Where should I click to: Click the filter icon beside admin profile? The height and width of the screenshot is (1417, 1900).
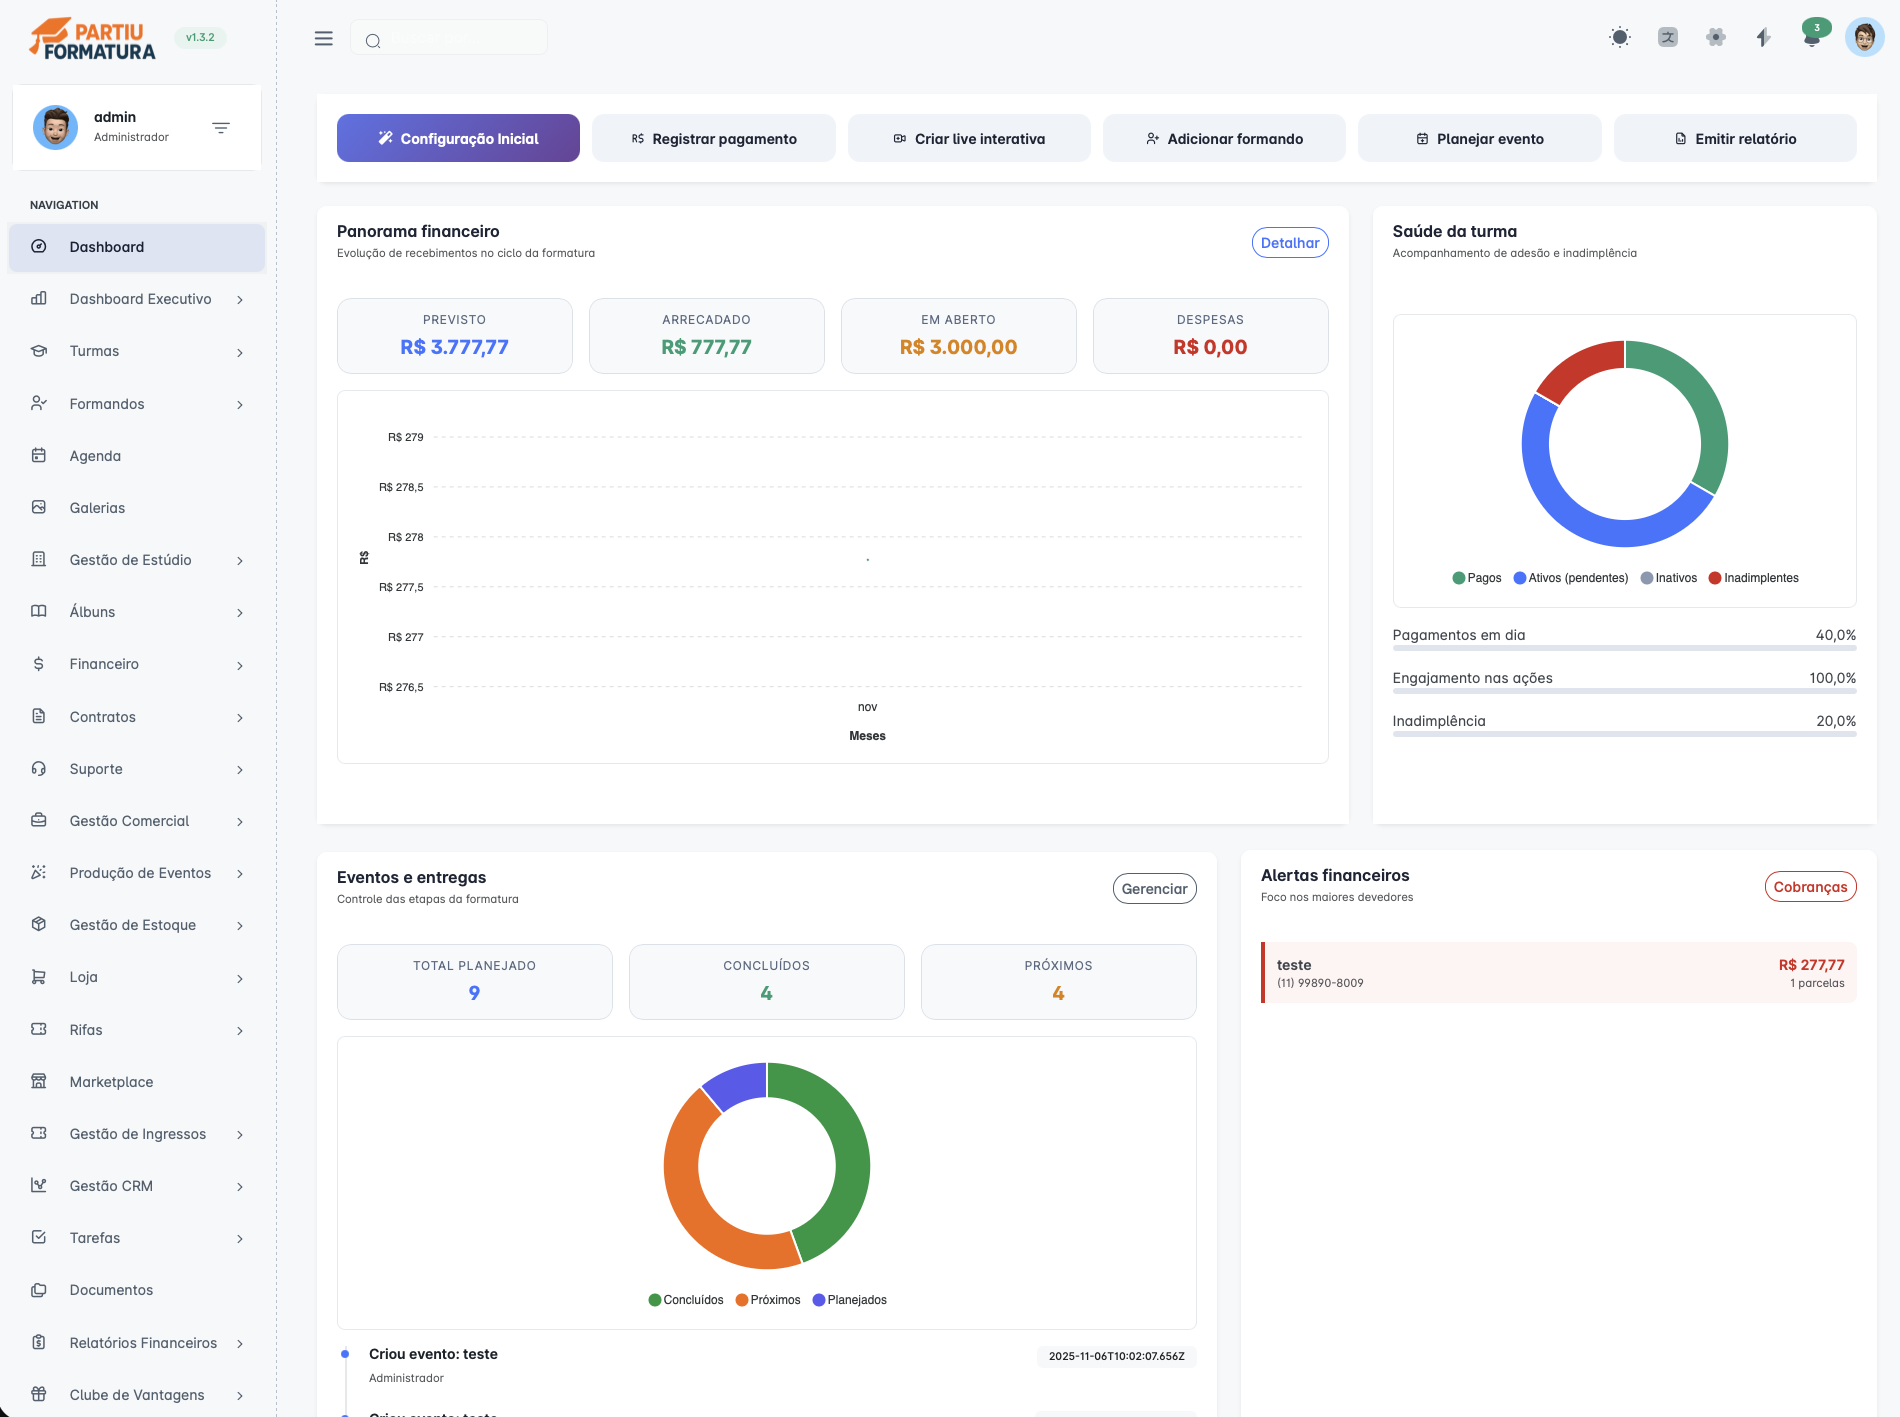click(x=221, y=128)
